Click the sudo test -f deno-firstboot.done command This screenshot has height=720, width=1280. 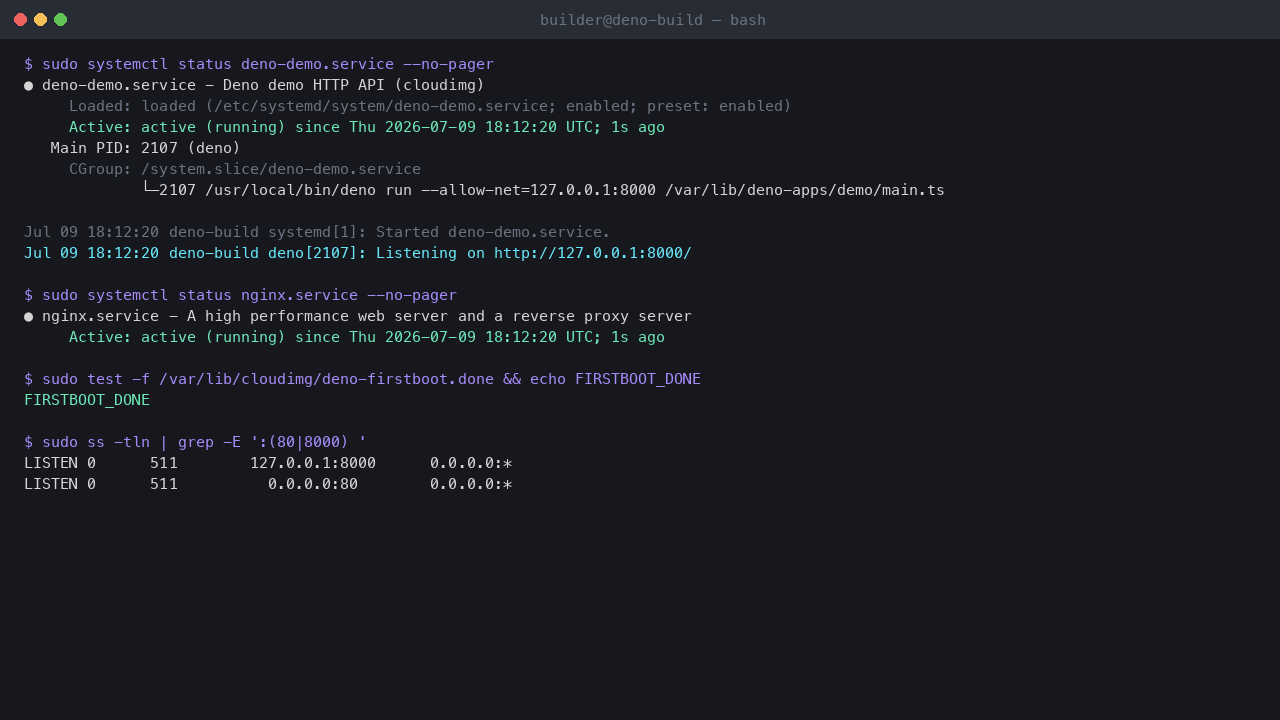tap(362, 379)
